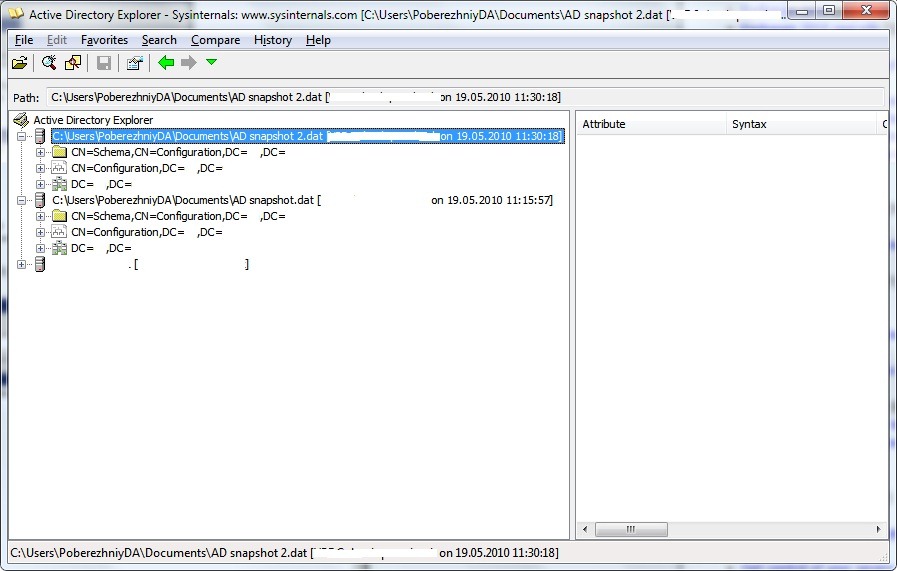Screen dimensions: 897x571
Task: Click the status bar snapshot path text
Action: [284, 553]
